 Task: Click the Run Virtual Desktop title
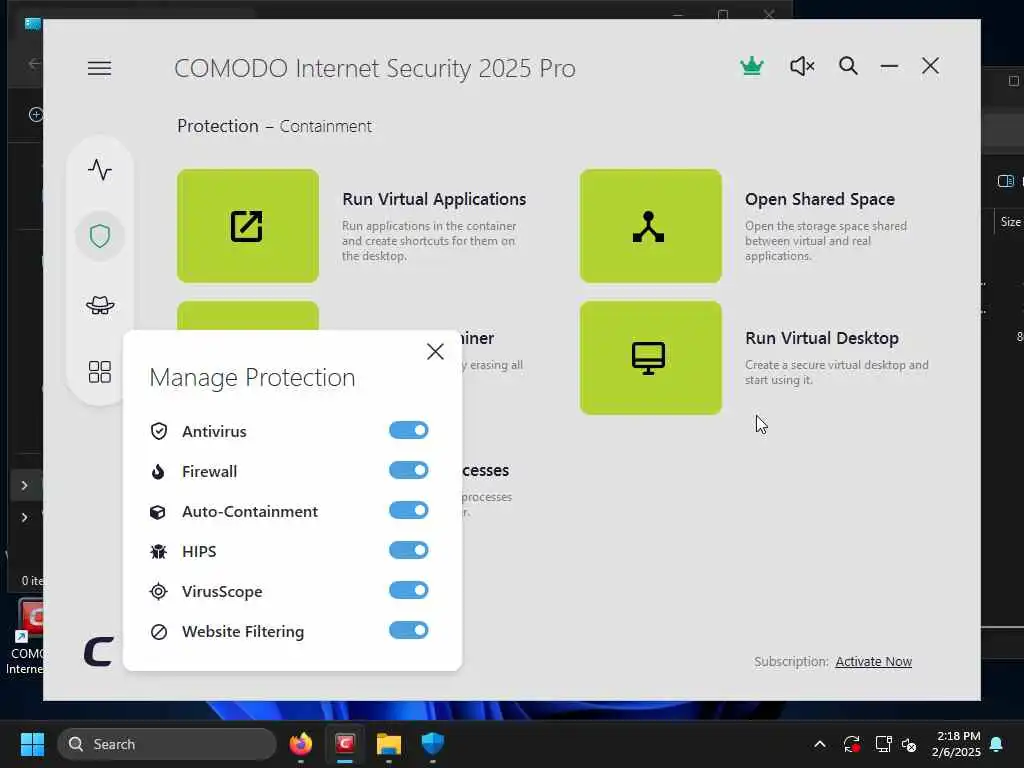click(x=822, y=338)
